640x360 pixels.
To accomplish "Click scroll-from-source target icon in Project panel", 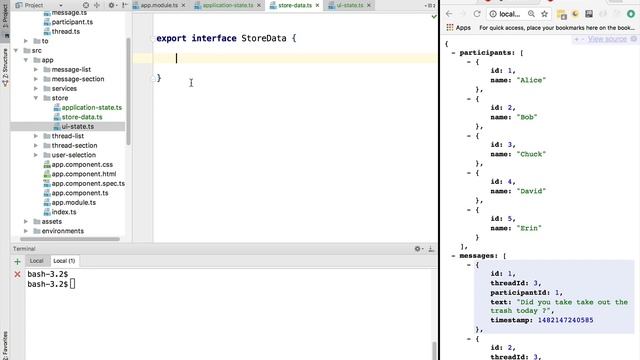I will (x=86, y=5).
